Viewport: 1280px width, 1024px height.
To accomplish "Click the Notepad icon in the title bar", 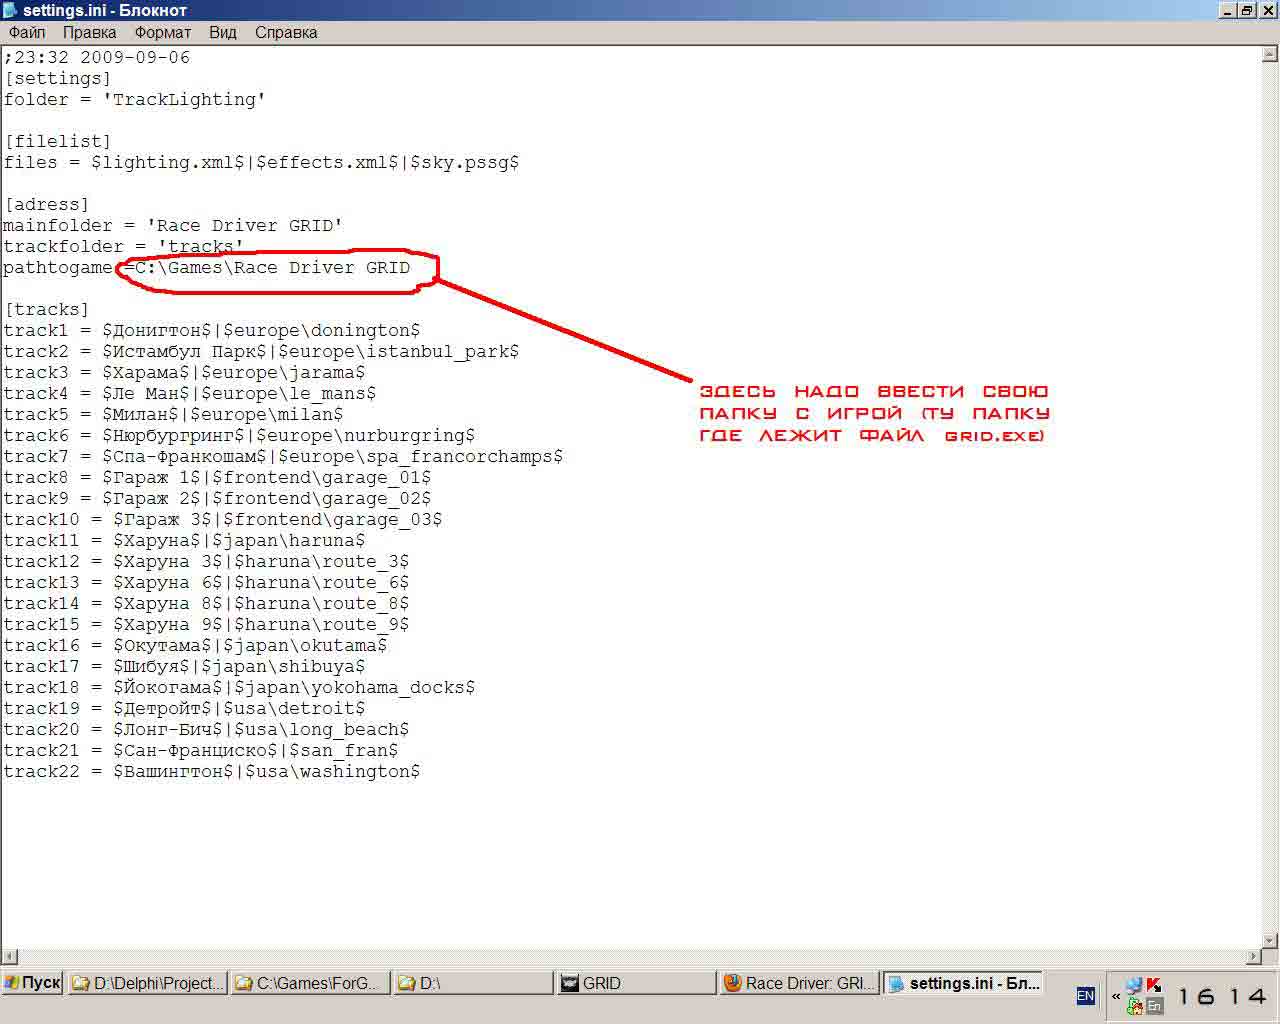I will 10,10.
